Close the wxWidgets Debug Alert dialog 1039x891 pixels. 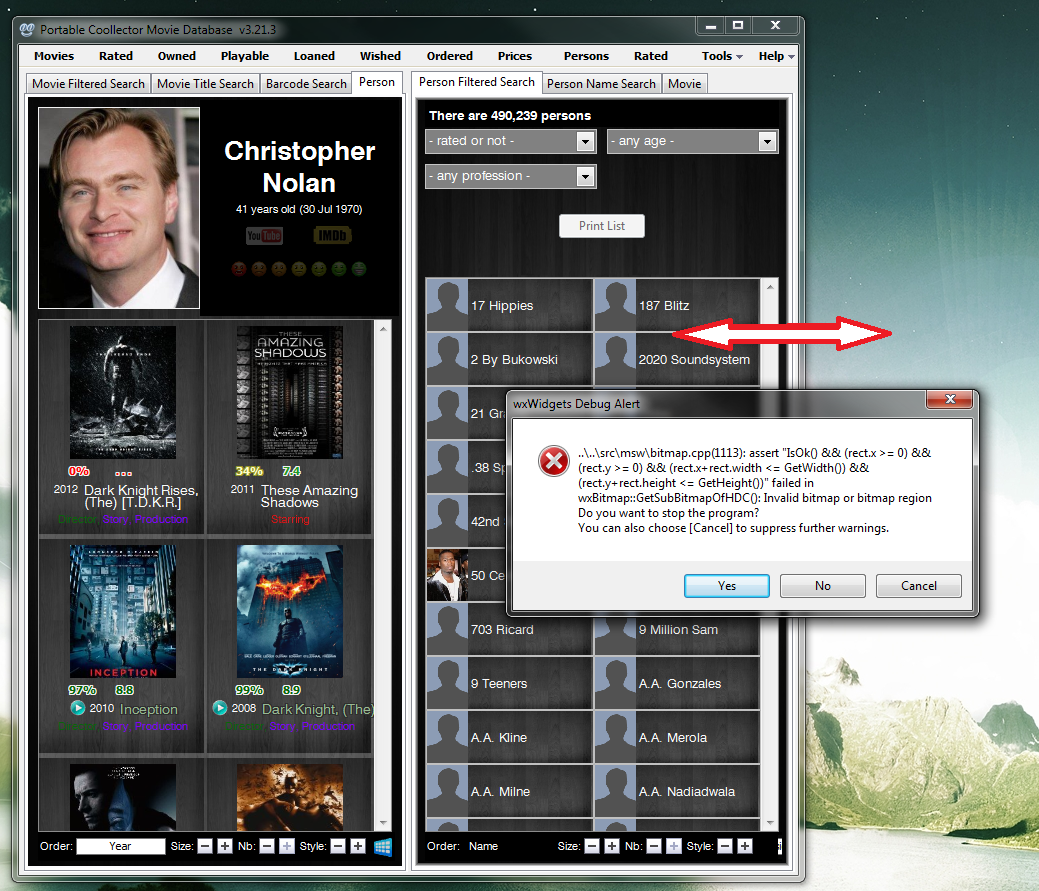[x=950, y=399]
